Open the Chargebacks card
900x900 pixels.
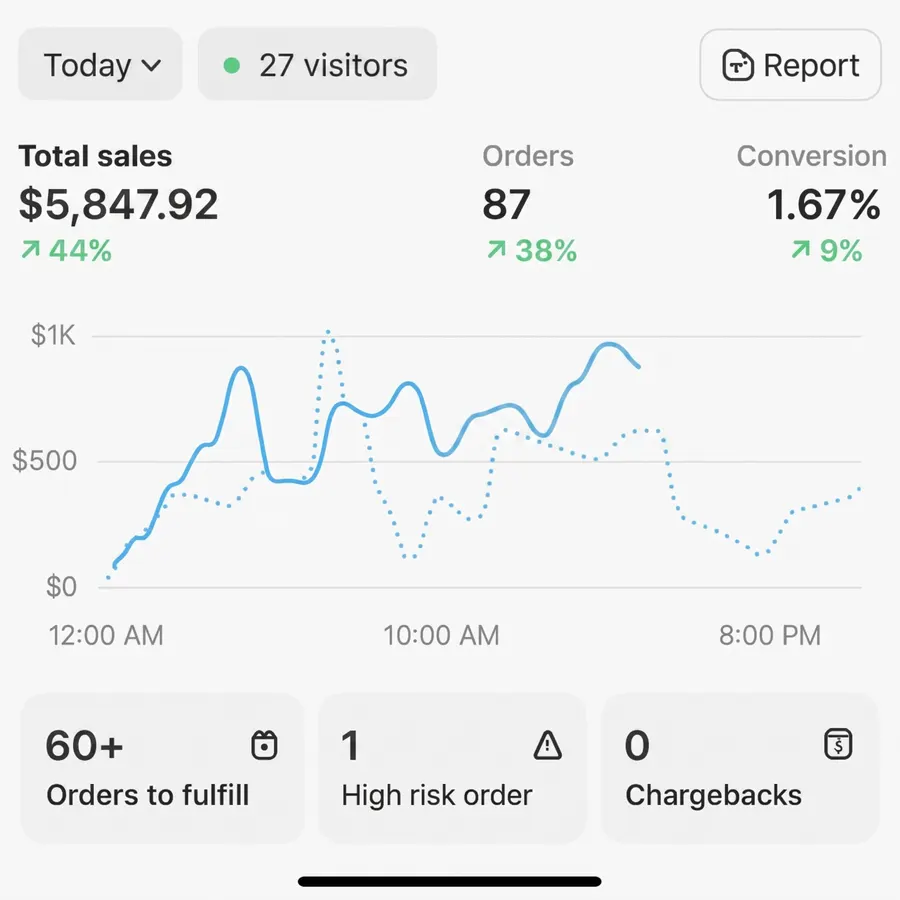click(740, 769)
